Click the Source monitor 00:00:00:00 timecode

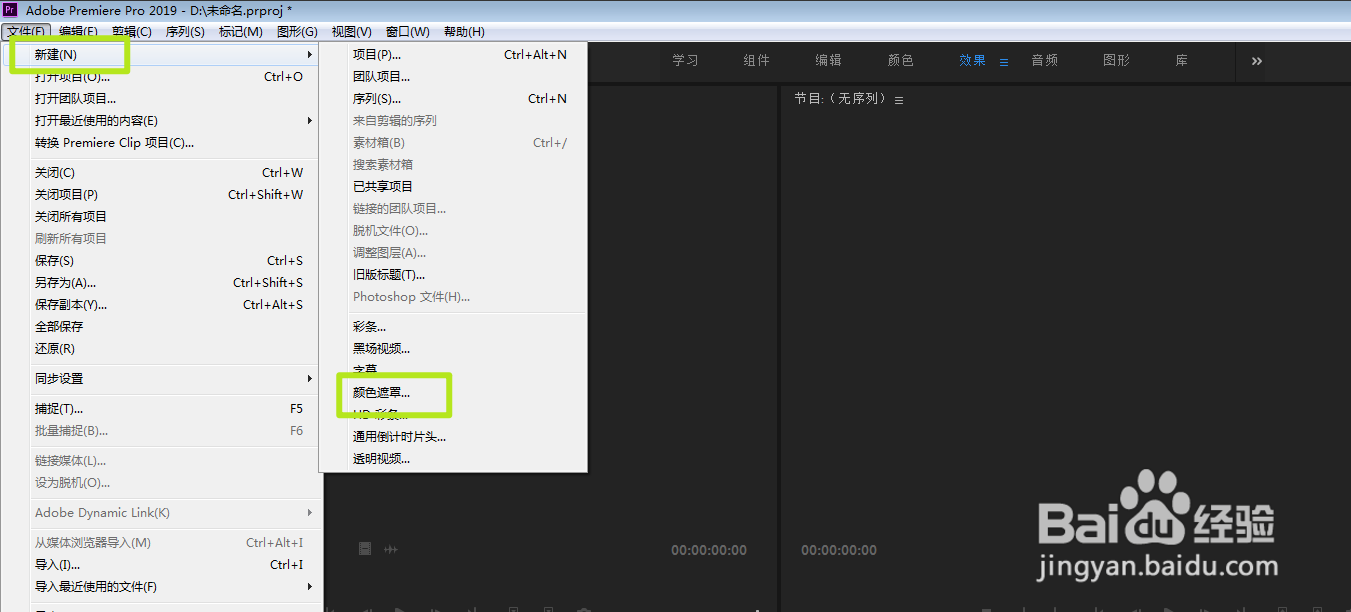click(709, 550)
